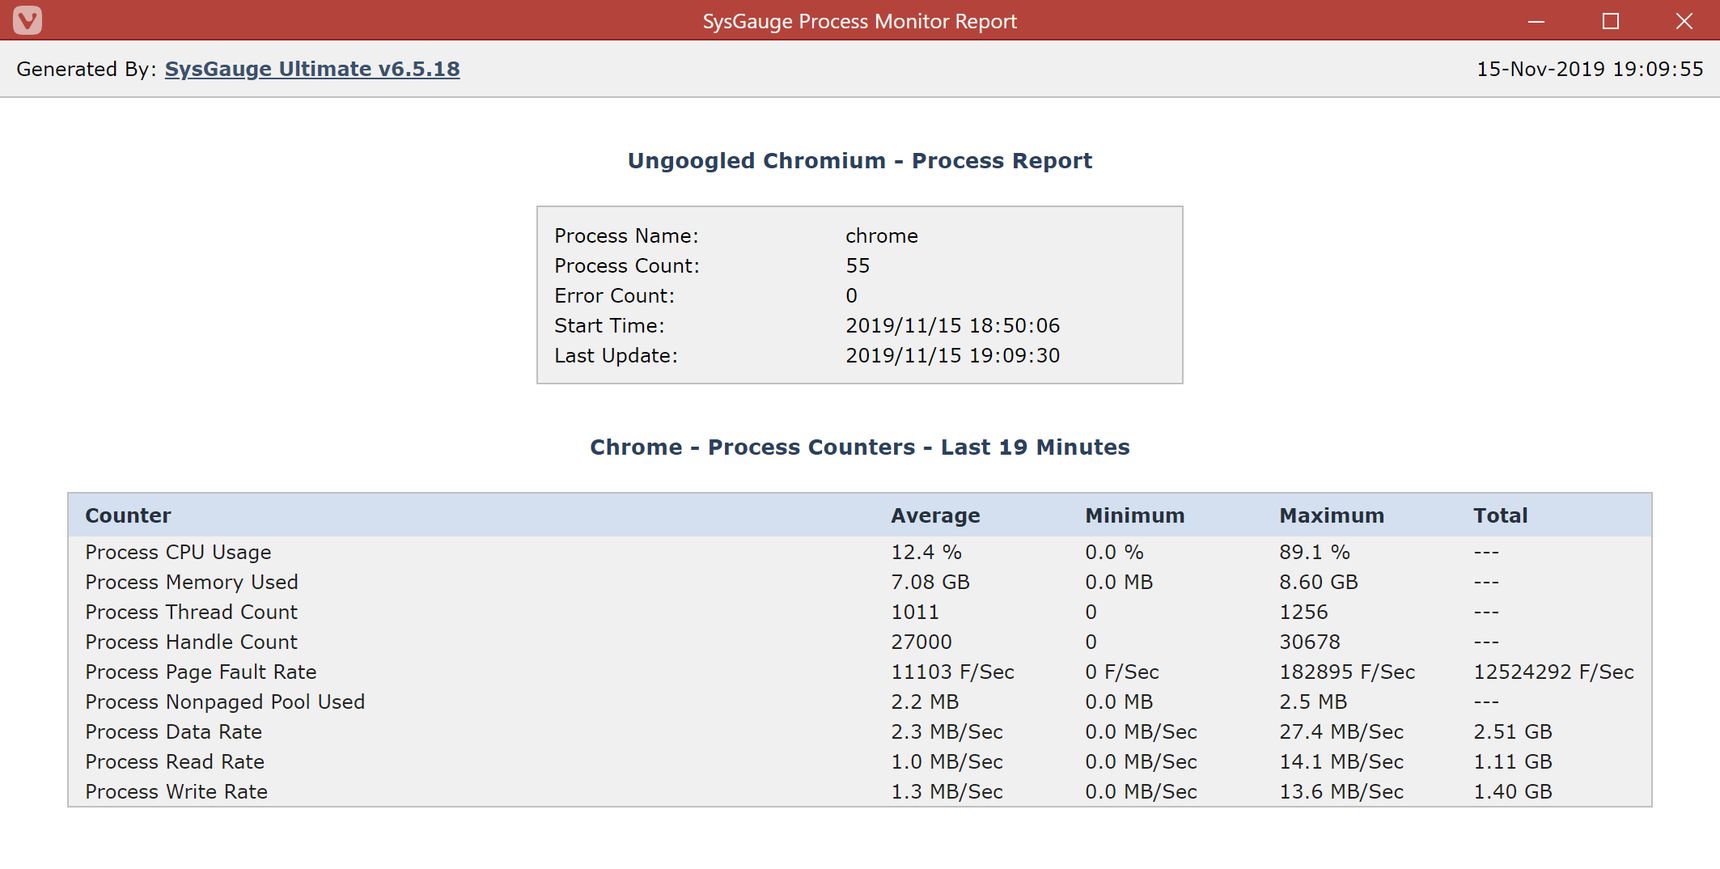The image size is (1720, 869).
Task: Click the Average column header
Action: click(x=936, y=516)
